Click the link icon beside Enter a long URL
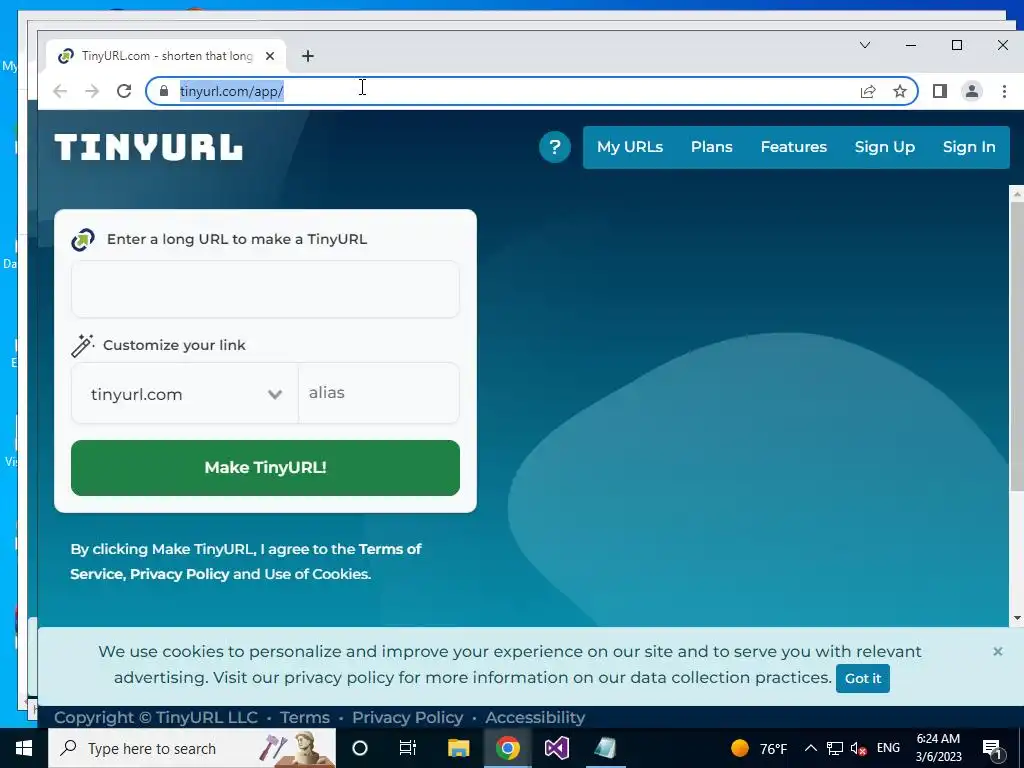The image size is (1024, 768). [83, 240]
